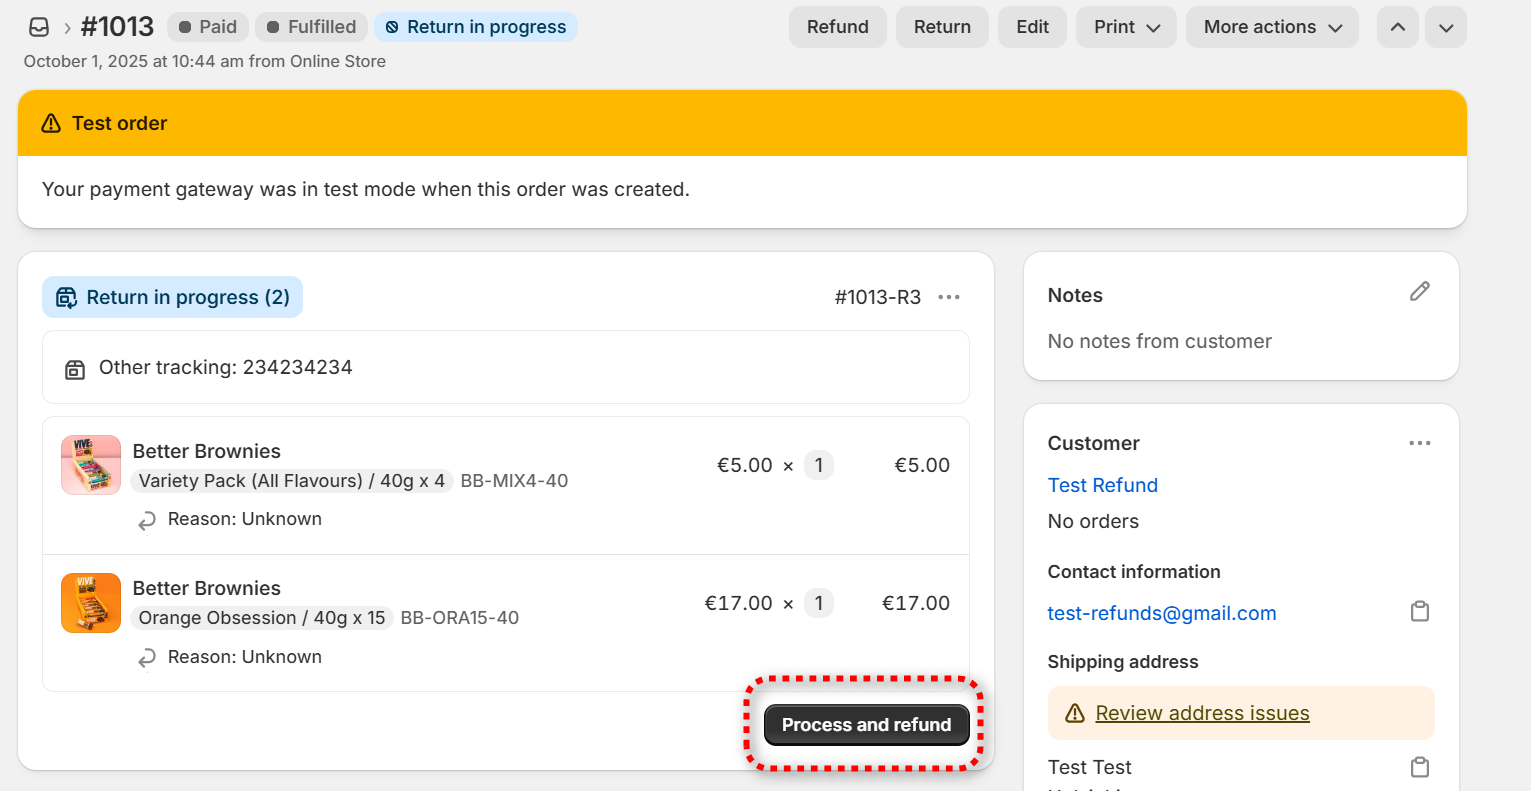This screenshot has width=1531, height=791.
Task: Go to previous order with up arrow
Action: (1397, 27)
